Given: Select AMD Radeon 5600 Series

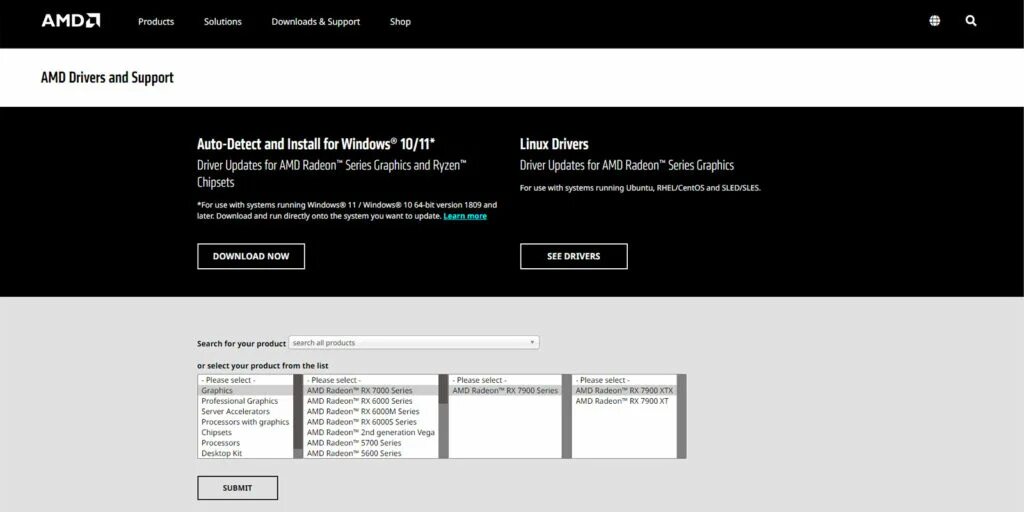Looking at the screenshot, I should click(x=371, y=453).
